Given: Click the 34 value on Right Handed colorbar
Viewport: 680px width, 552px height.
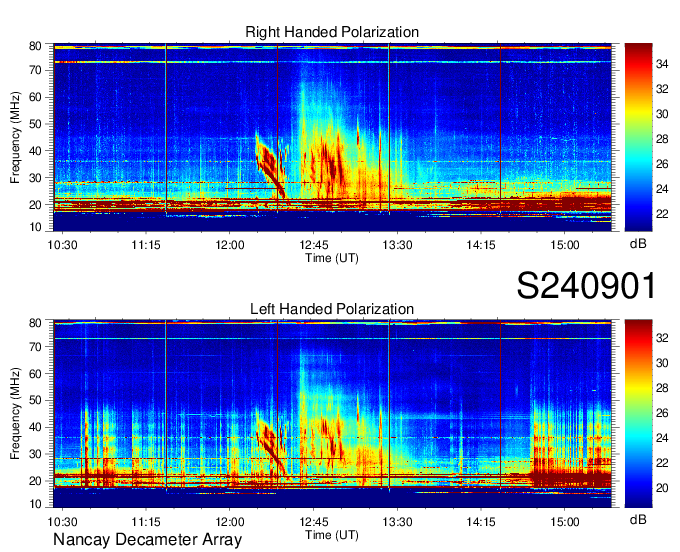Looking at the screenshot, I should (x=662, y=64).
